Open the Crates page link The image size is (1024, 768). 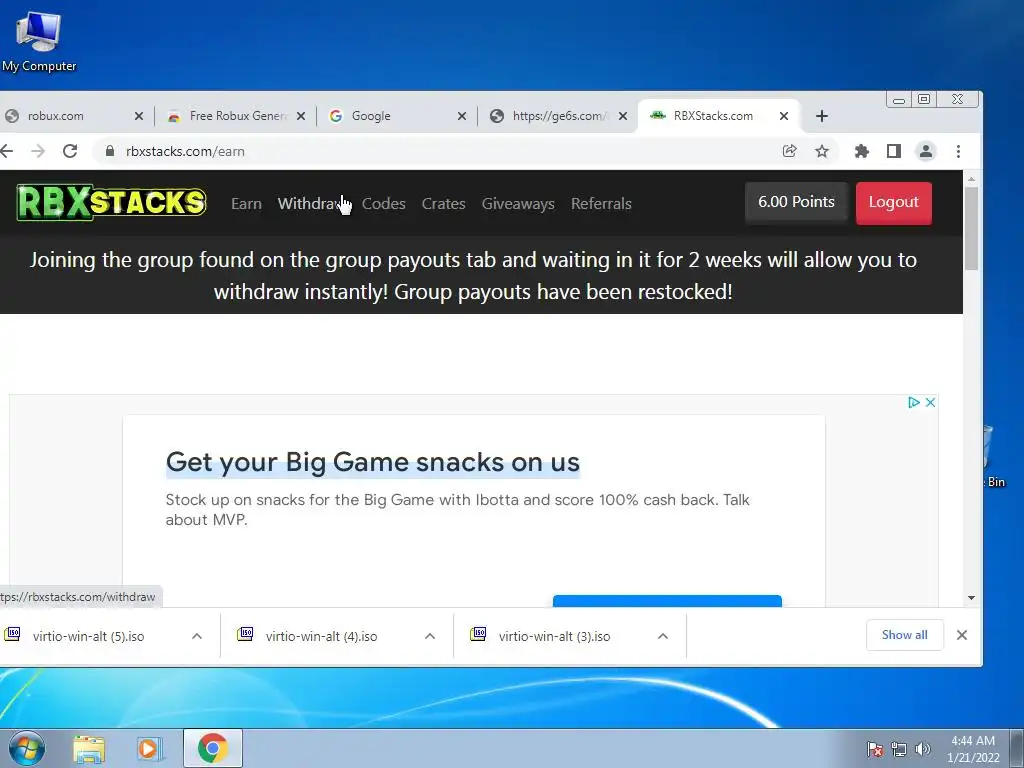point(443,204)
